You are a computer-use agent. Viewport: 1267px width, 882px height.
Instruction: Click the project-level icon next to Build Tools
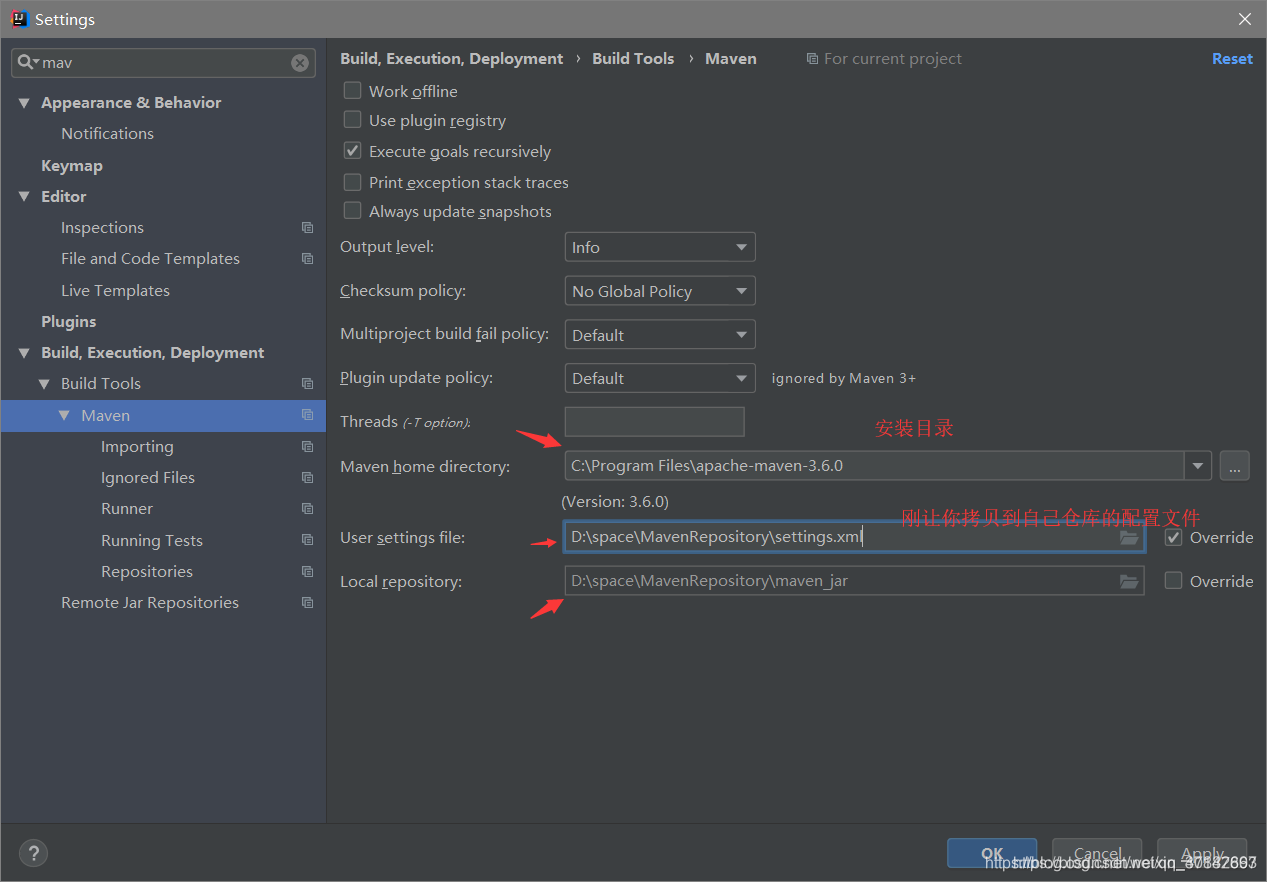307,384
